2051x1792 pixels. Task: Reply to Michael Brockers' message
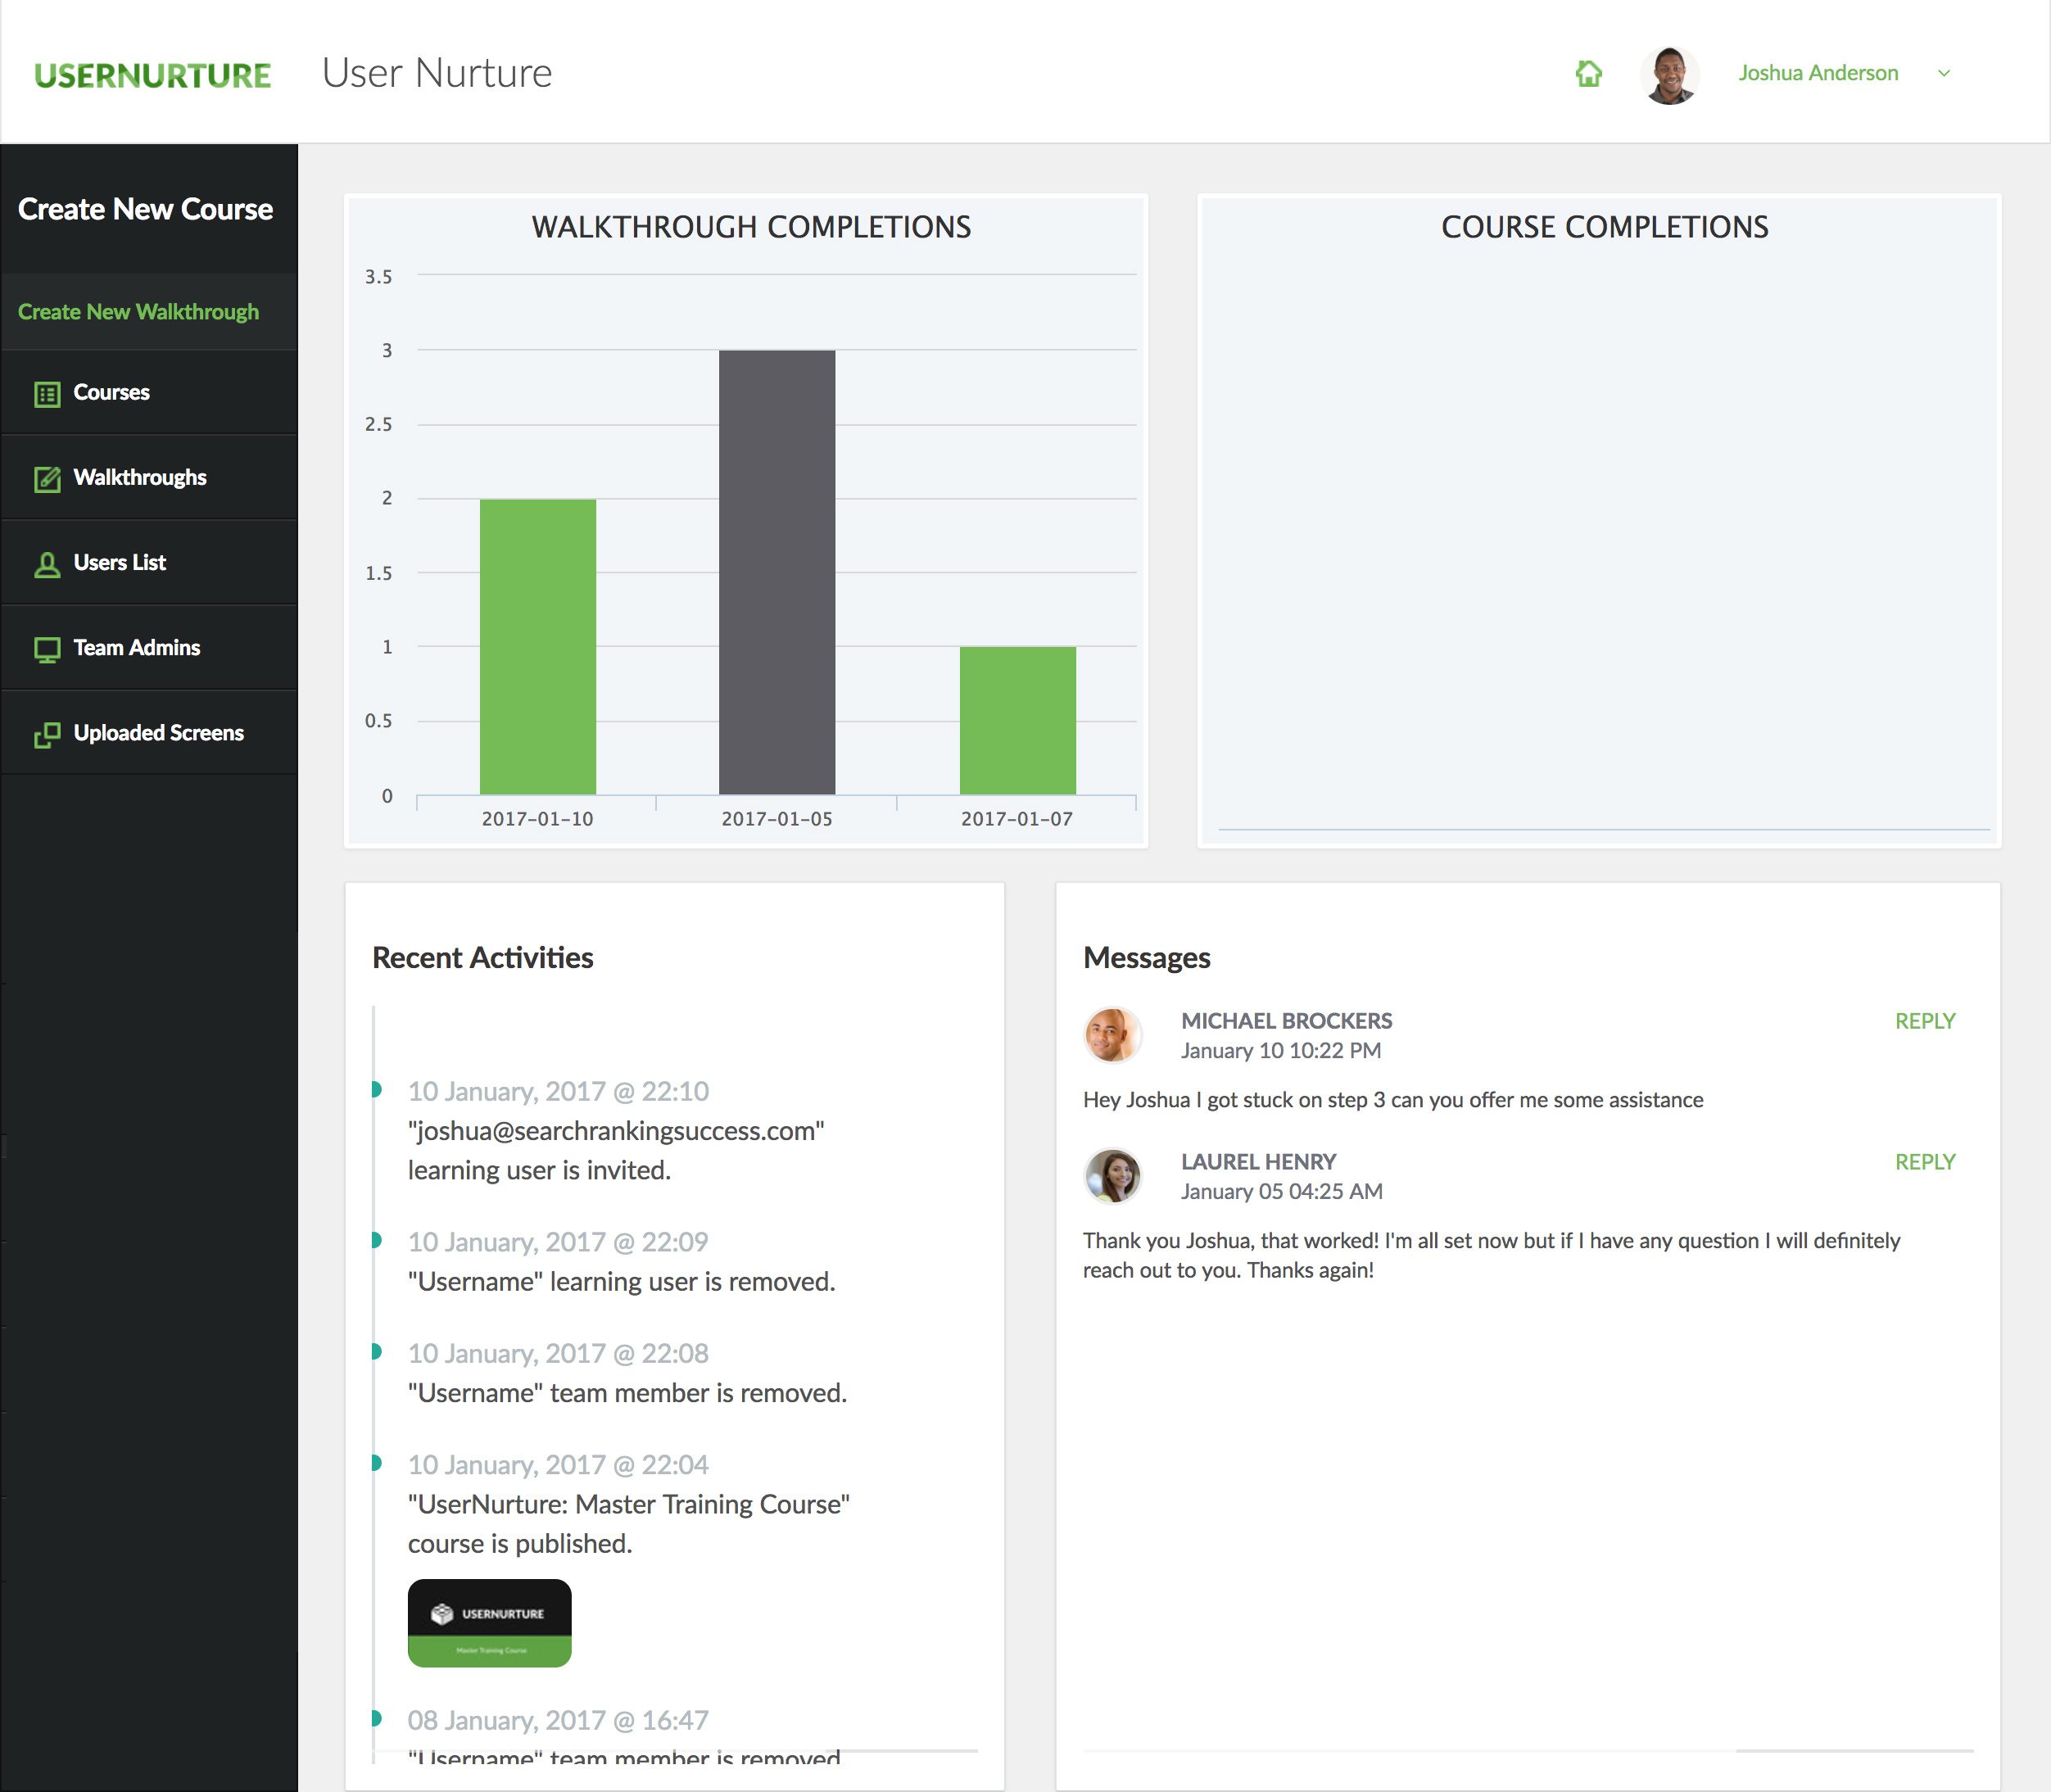(1925, 1021)
